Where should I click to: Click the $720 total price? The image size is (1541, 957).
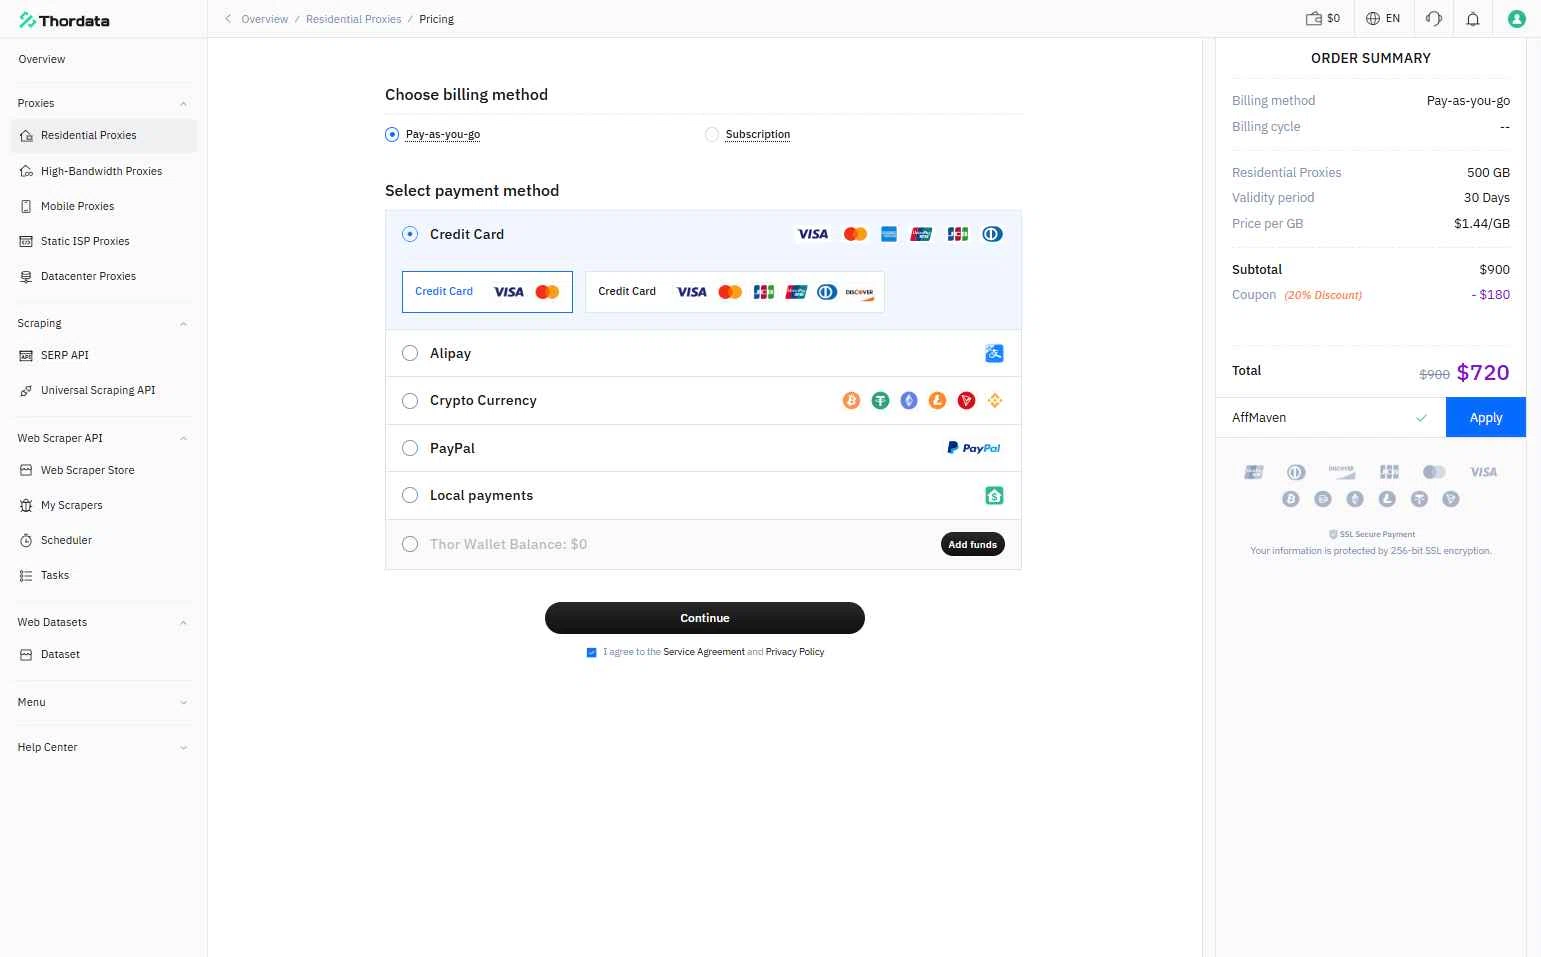click(1483, 373)
